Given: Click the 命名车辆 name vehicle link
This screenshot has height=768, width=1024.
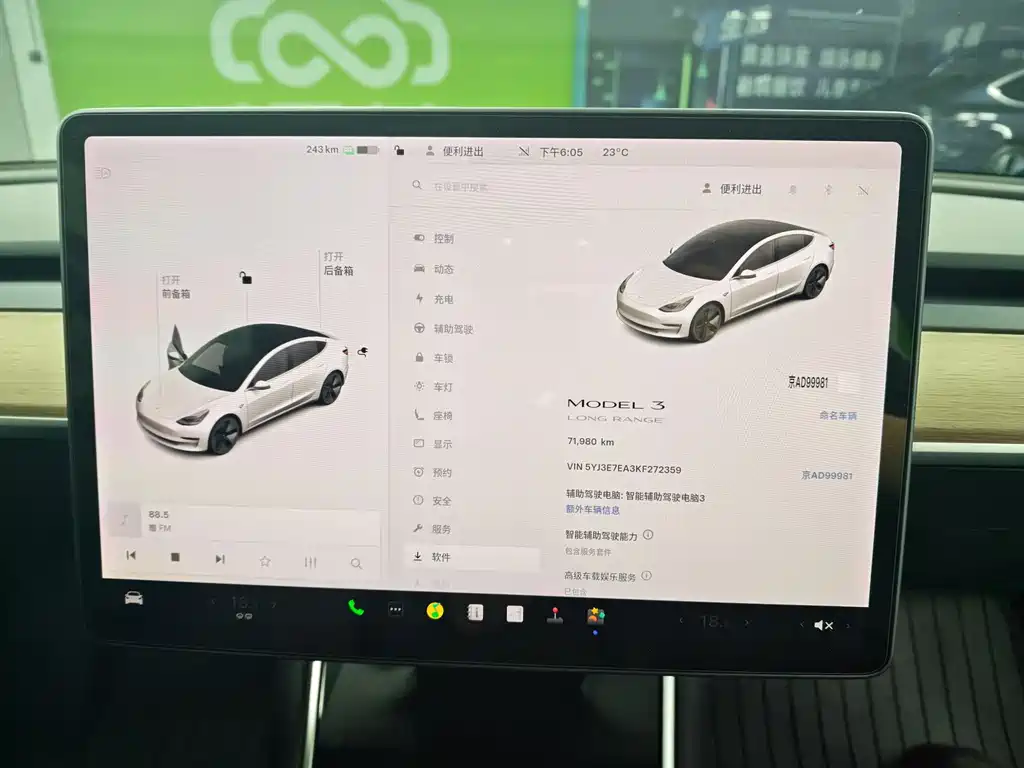Looking at the screenshot, I should click(838, 415).
